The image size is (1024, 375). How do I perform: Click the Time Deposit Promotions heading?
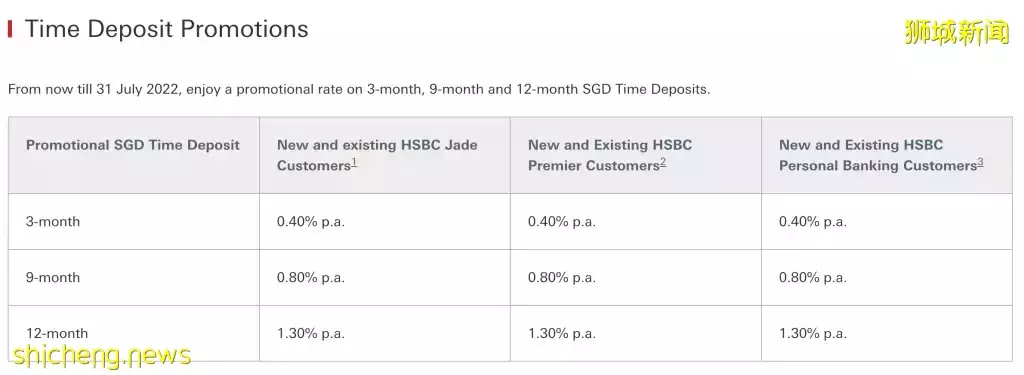click(x=167, y=29)
